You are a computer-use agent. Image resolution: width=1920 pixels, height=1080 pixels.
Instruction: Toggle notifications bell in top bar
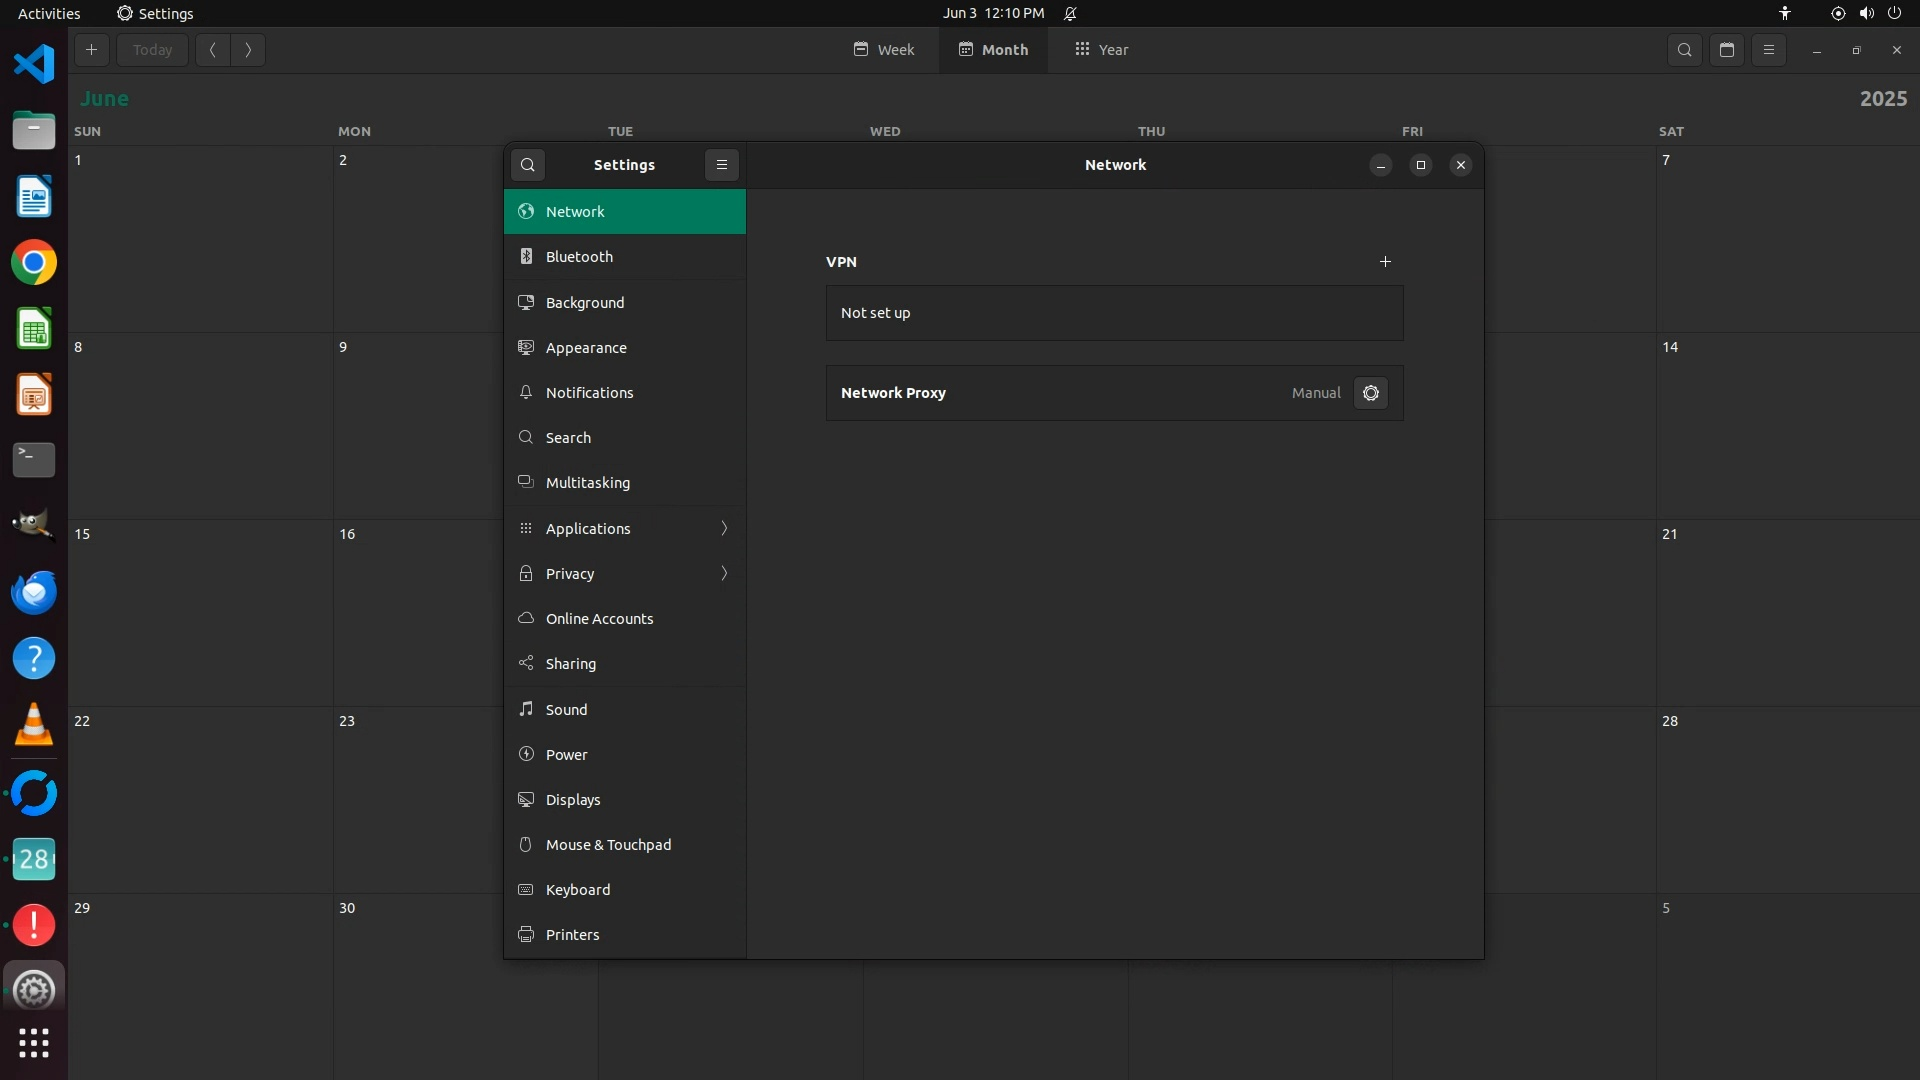(1070, 13)
